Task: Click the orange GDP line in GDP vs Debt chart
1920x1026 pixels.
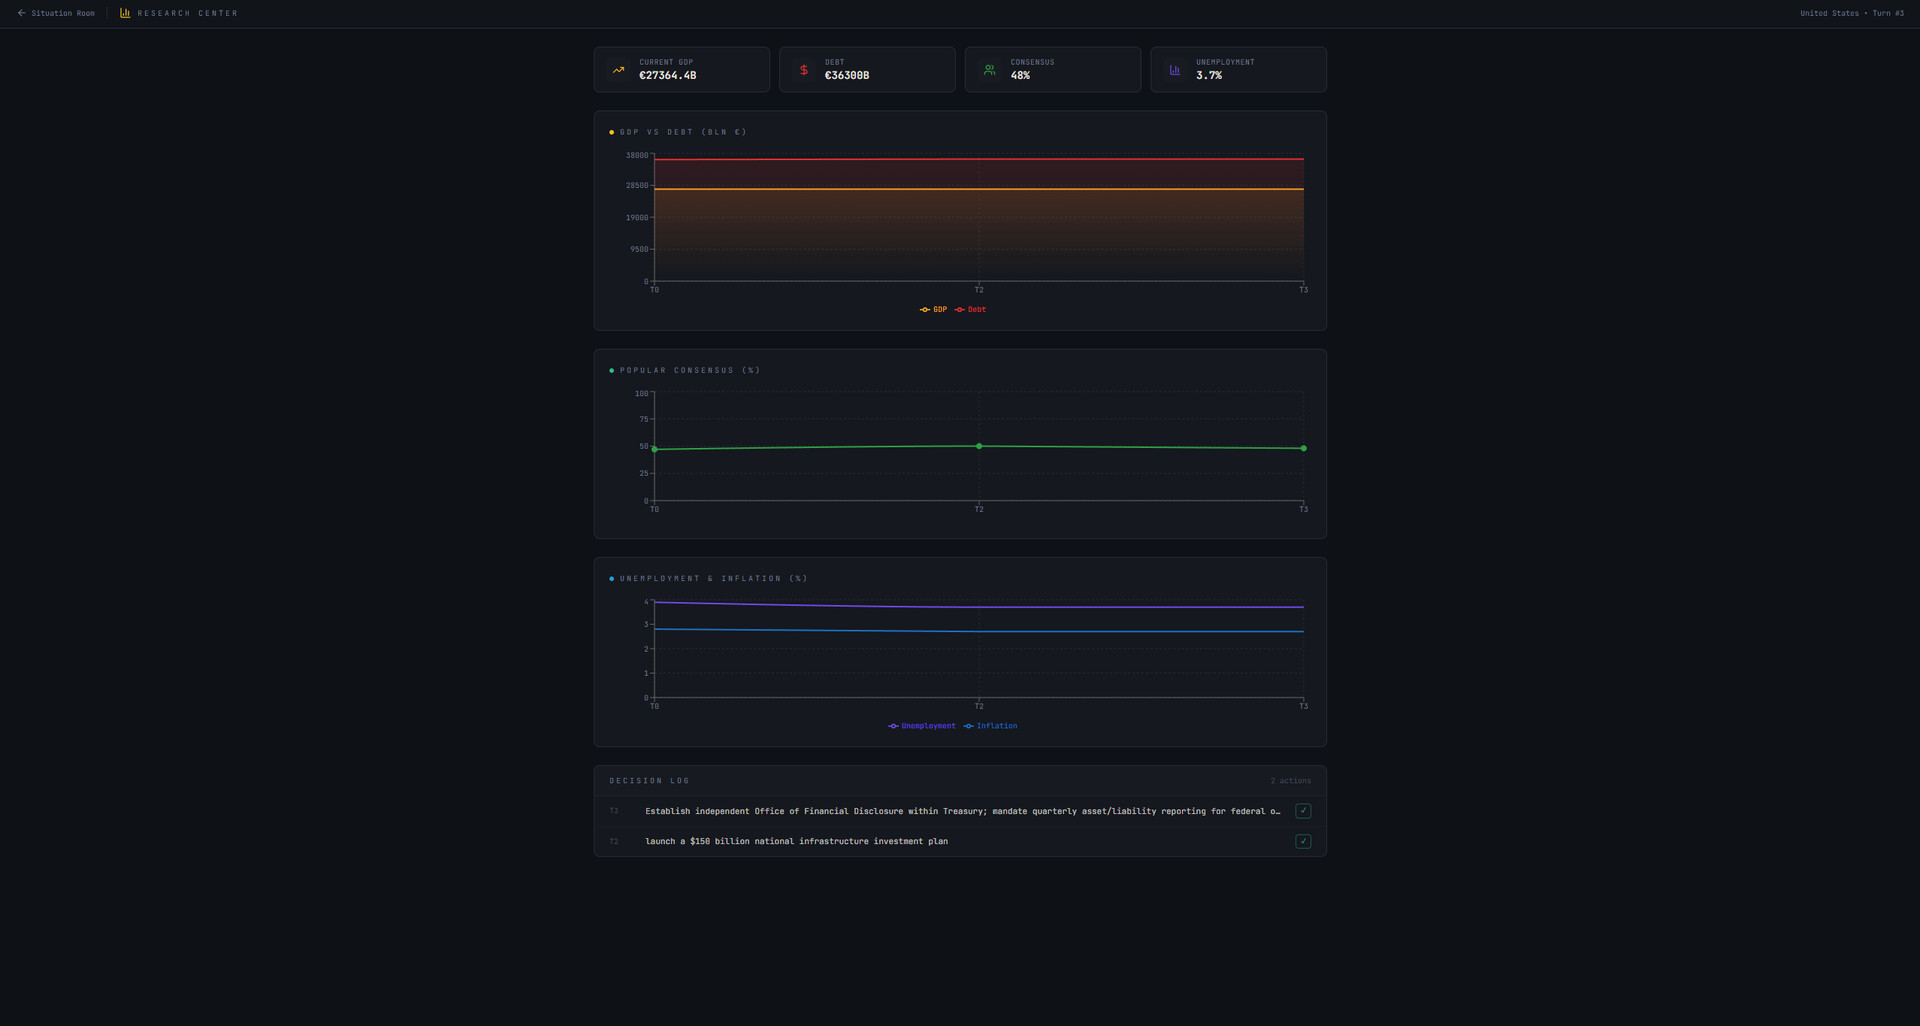Action: point(979,189)
